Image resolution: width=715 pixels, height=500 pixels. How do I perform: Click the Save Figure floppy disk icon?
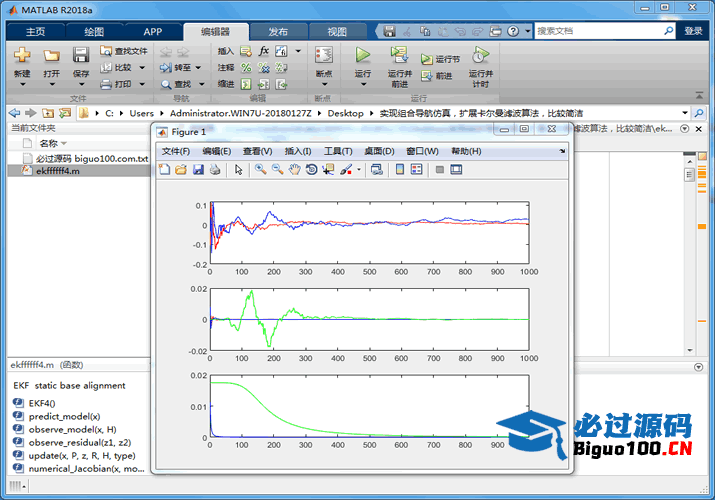pyautogui.click(x=198, y=170)
